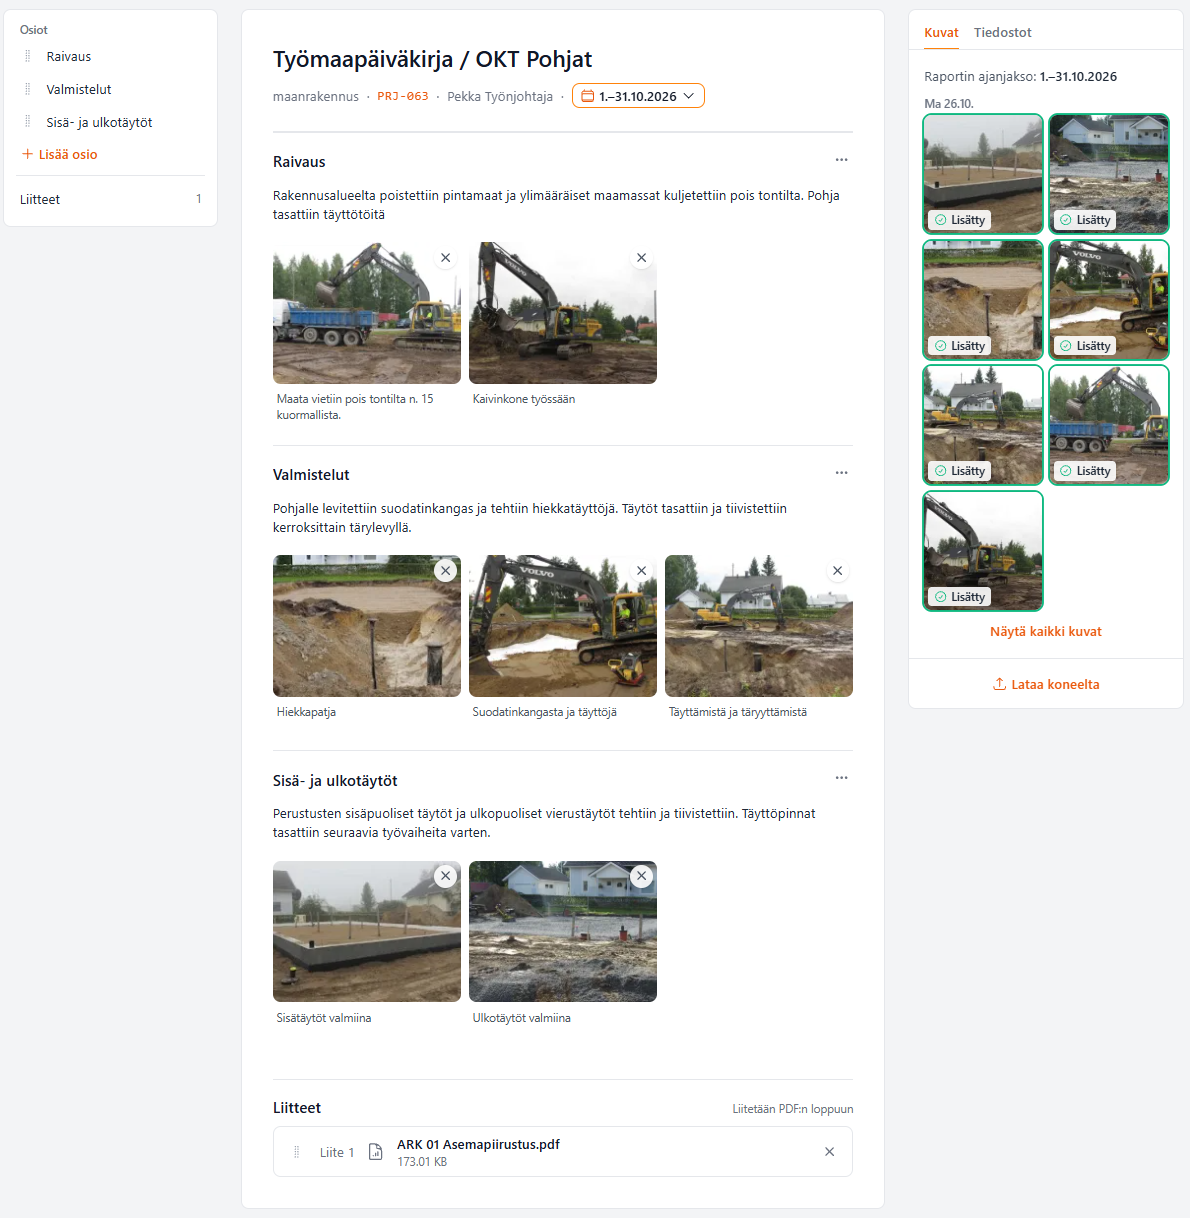Remove the 'Sisätäytöt valmiina' photo
The image size is (1190, 1218).
point(446,876)
